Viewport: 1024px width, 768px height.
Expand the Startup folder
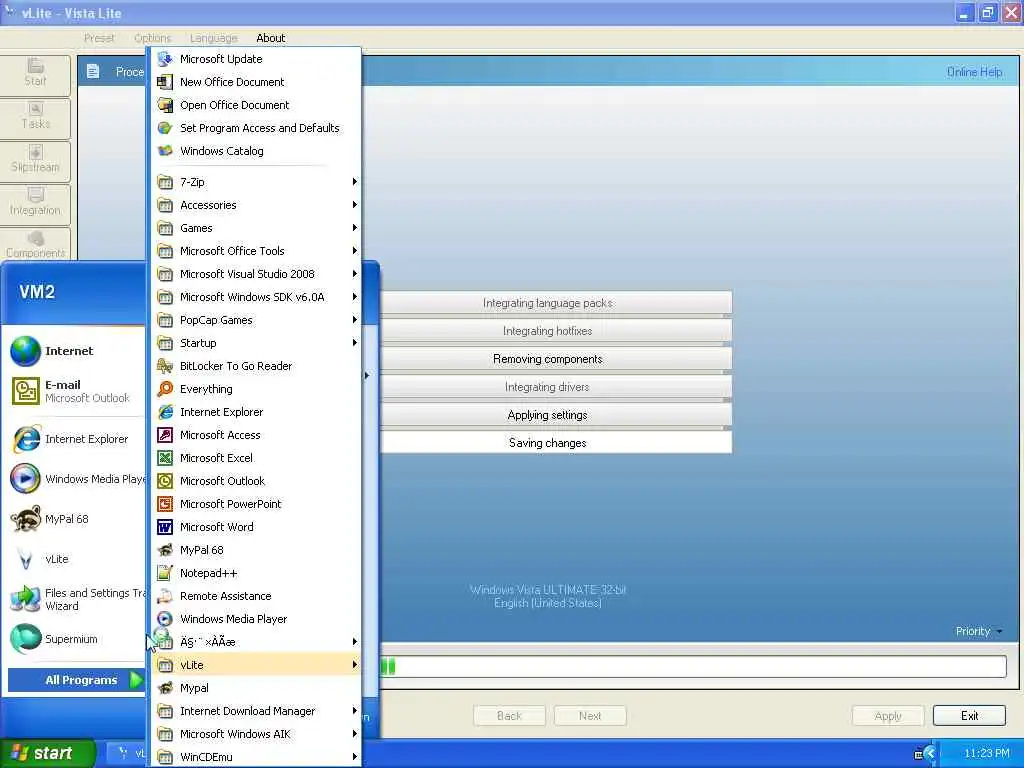click(x=255, y=343)
